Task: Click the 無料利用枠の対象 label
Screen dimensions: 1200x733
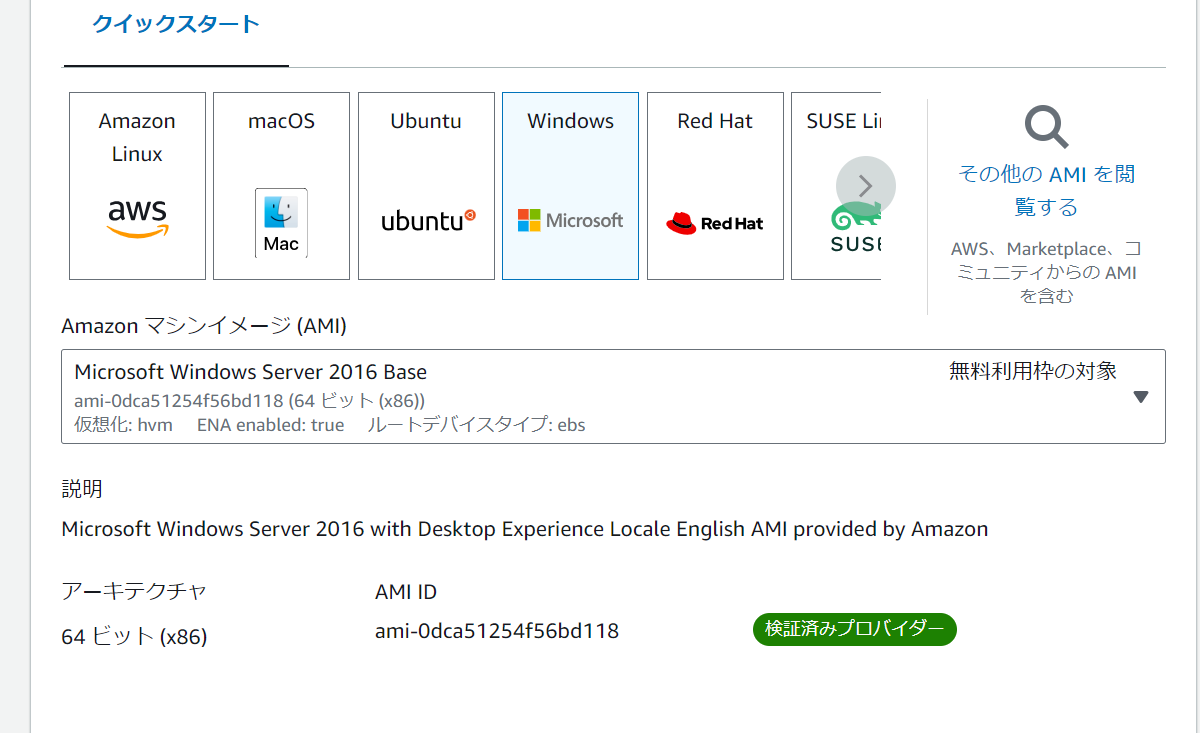Action: [1033, 371]
